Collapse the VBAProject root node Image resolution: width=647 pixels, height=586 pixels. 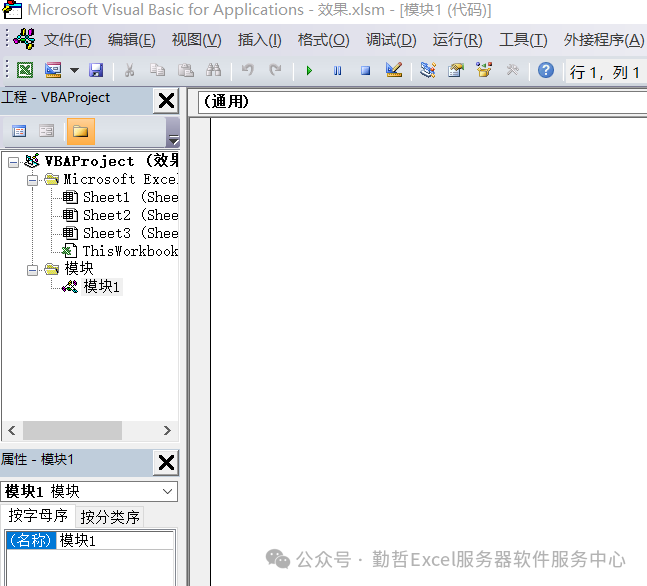pos(14,162)
